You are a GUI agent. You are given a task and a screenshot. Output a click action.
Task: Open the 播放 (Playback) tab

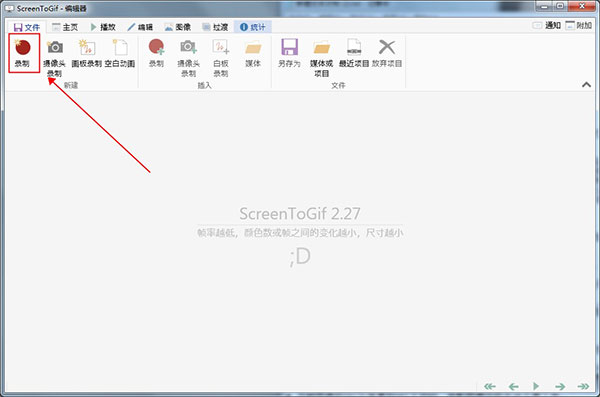103,27
